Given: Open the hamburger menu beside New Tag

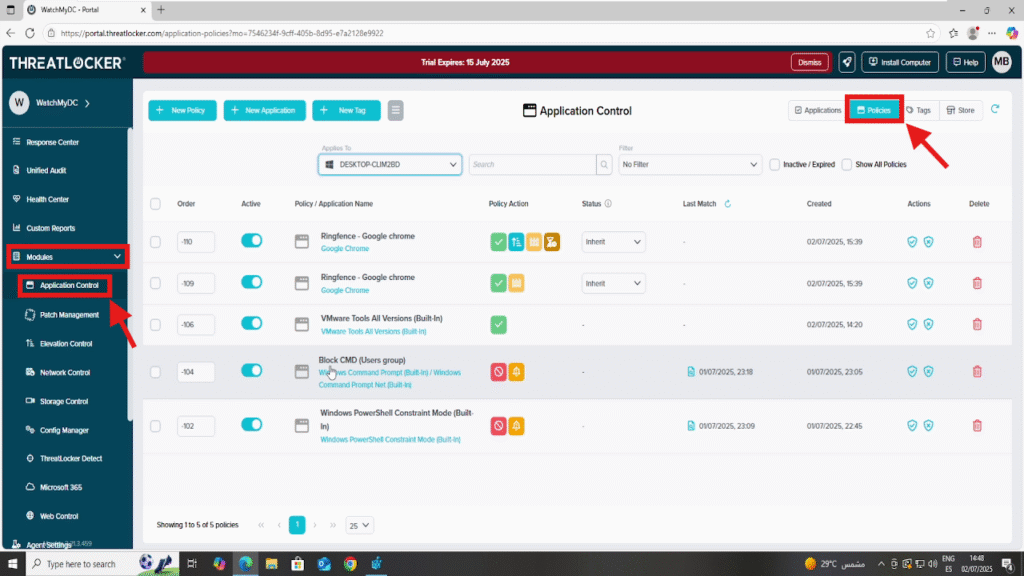Looking at the screenshot, I should point(395,110).
